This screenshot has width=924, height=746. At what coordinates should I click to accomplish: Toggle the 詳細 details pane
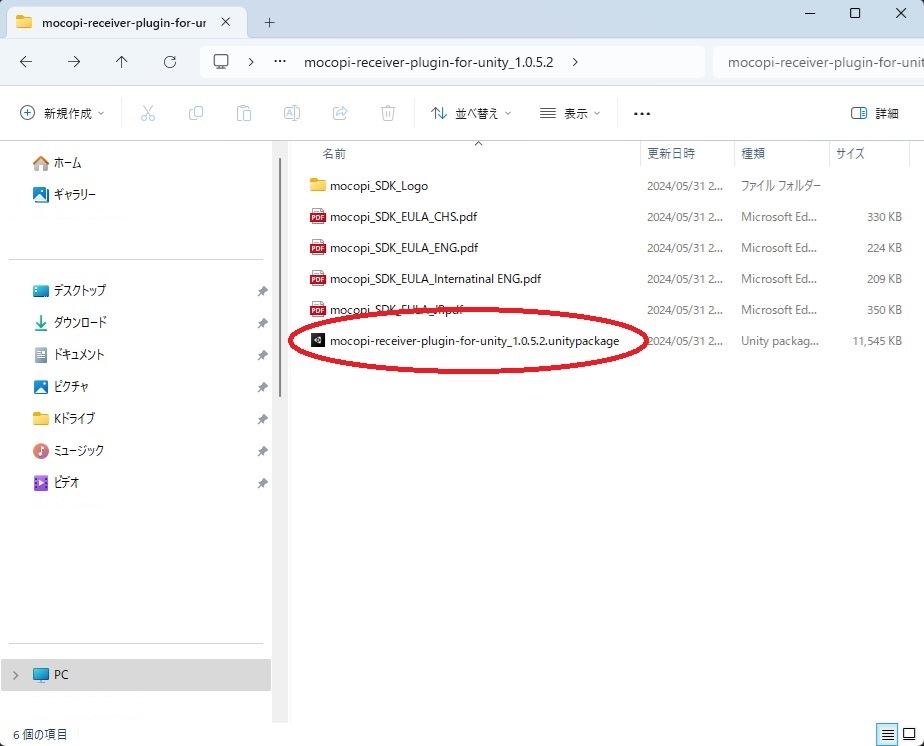click(x=874, y=113)
